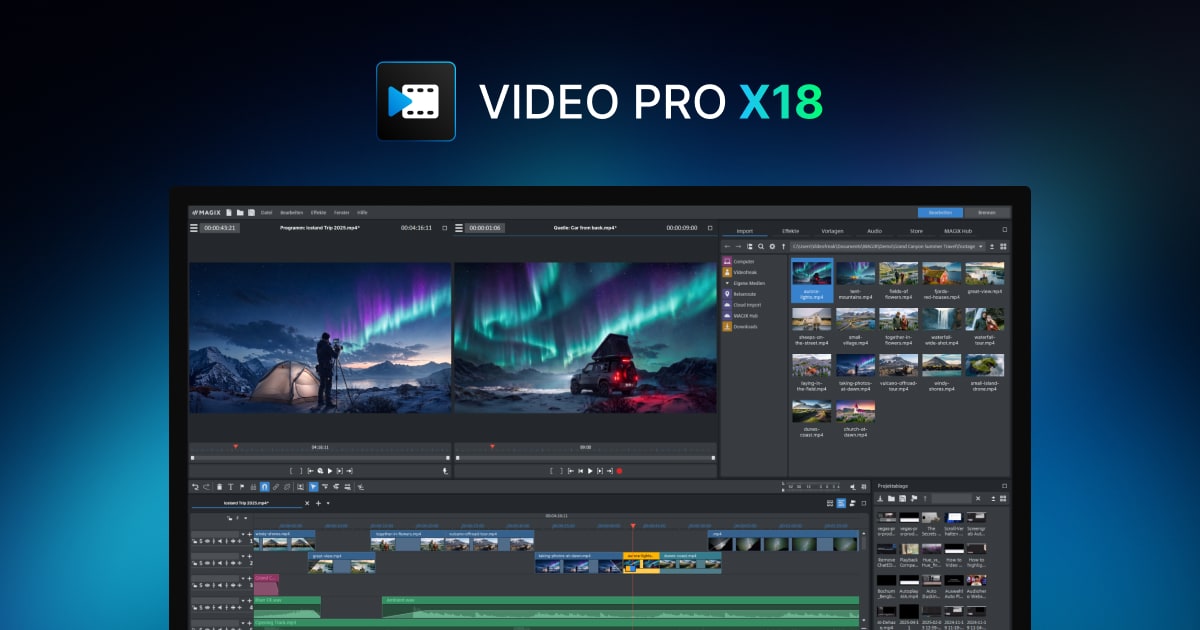This screenshot has height=630, width=1200.
Task: Play the source monitor preview
Action: tap(590, 471)
